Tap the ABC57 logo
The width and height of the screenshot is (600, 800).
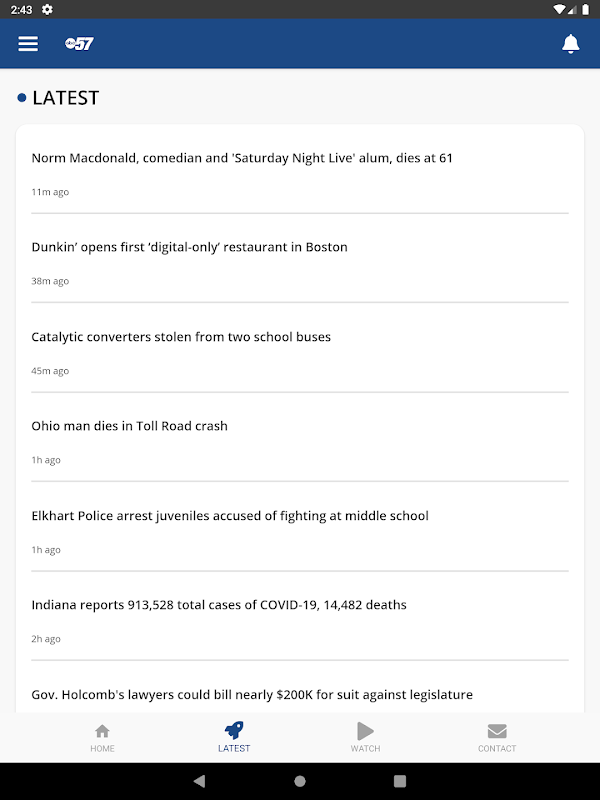click(79, 44)
